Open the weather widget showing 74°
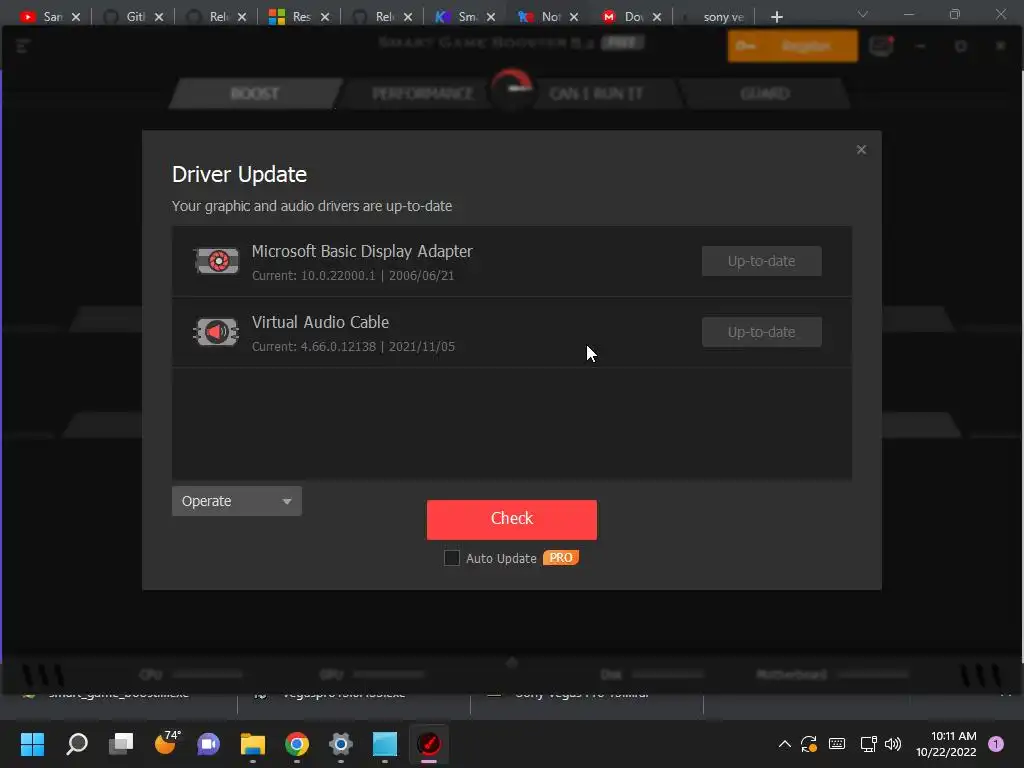Viewport: 1024px width, 768px height. coord(166,743)
